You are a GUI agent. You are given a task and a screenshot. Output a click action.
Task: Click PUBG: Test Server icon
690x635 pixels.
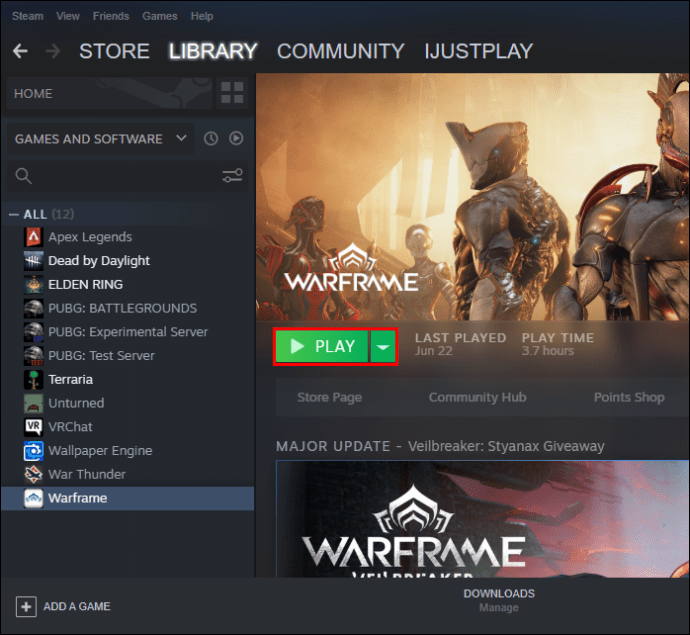[x=33, y=356]
